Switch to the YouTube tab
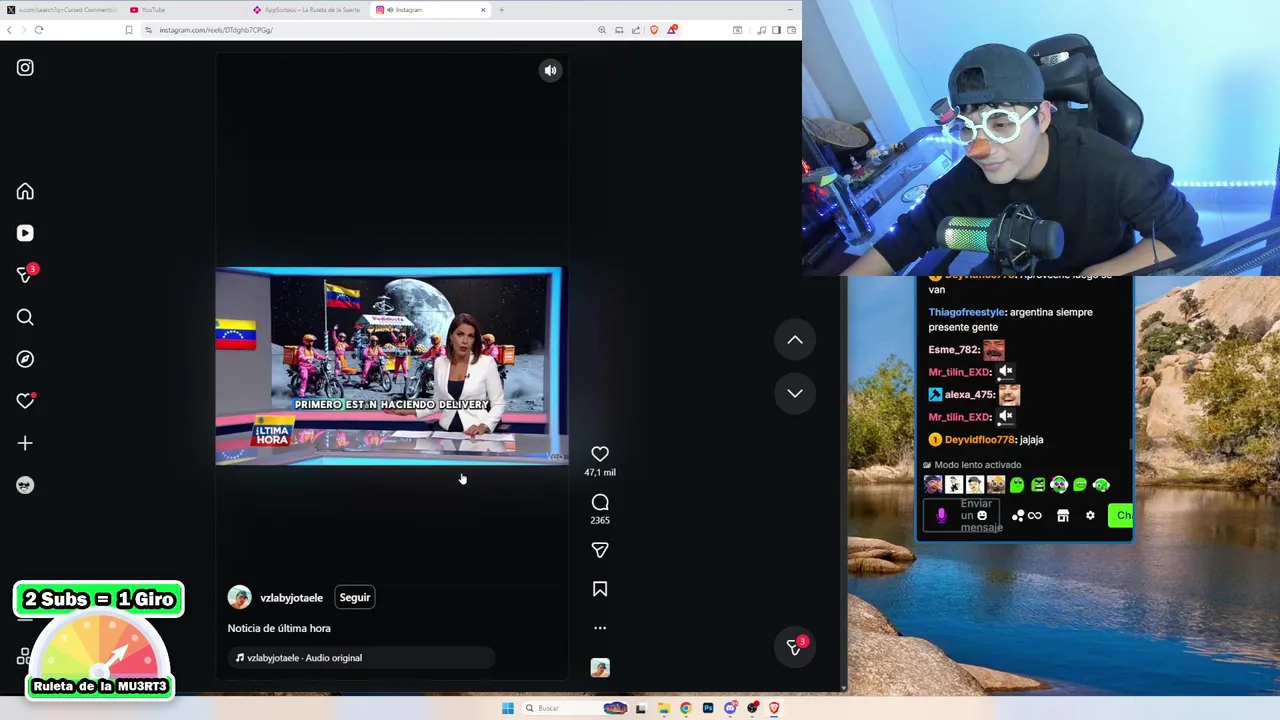 [185, 10]
